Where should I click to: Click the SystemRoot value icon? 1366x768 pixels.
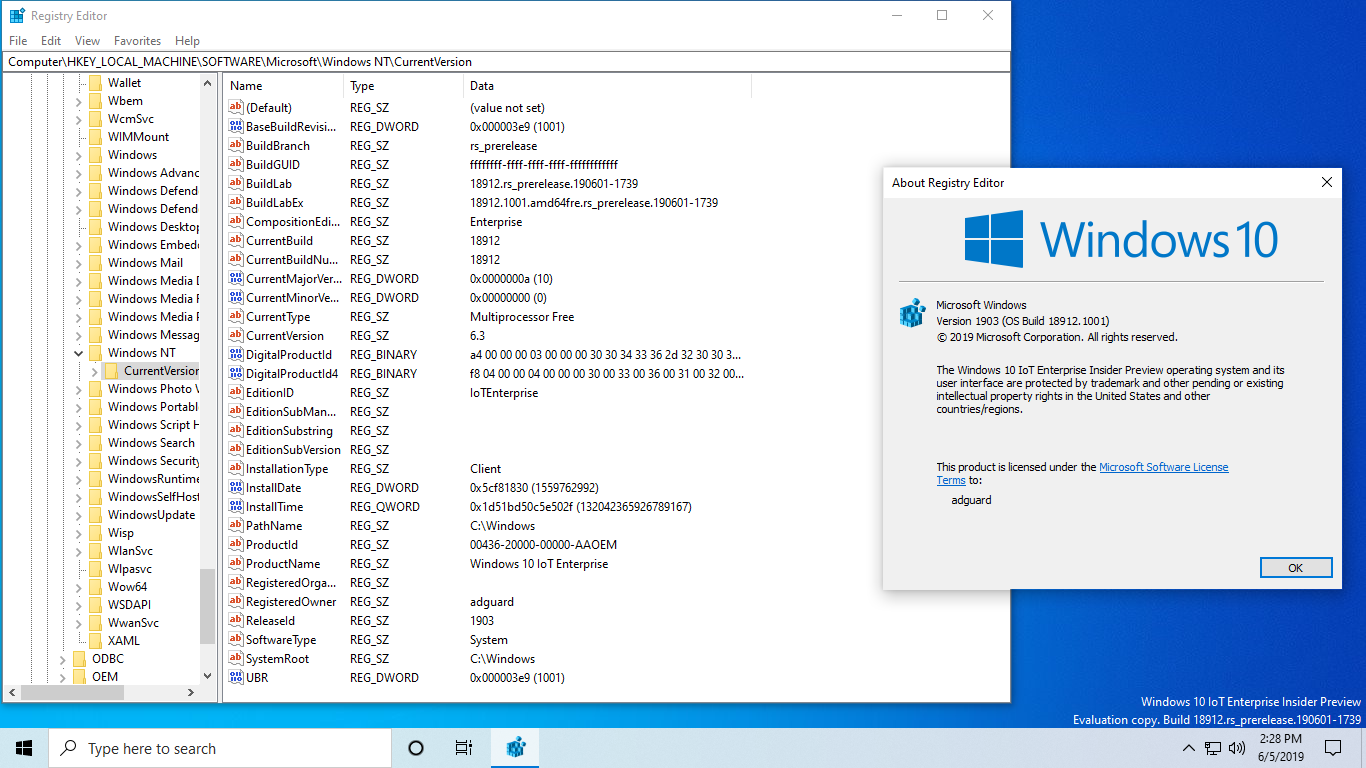236,659
